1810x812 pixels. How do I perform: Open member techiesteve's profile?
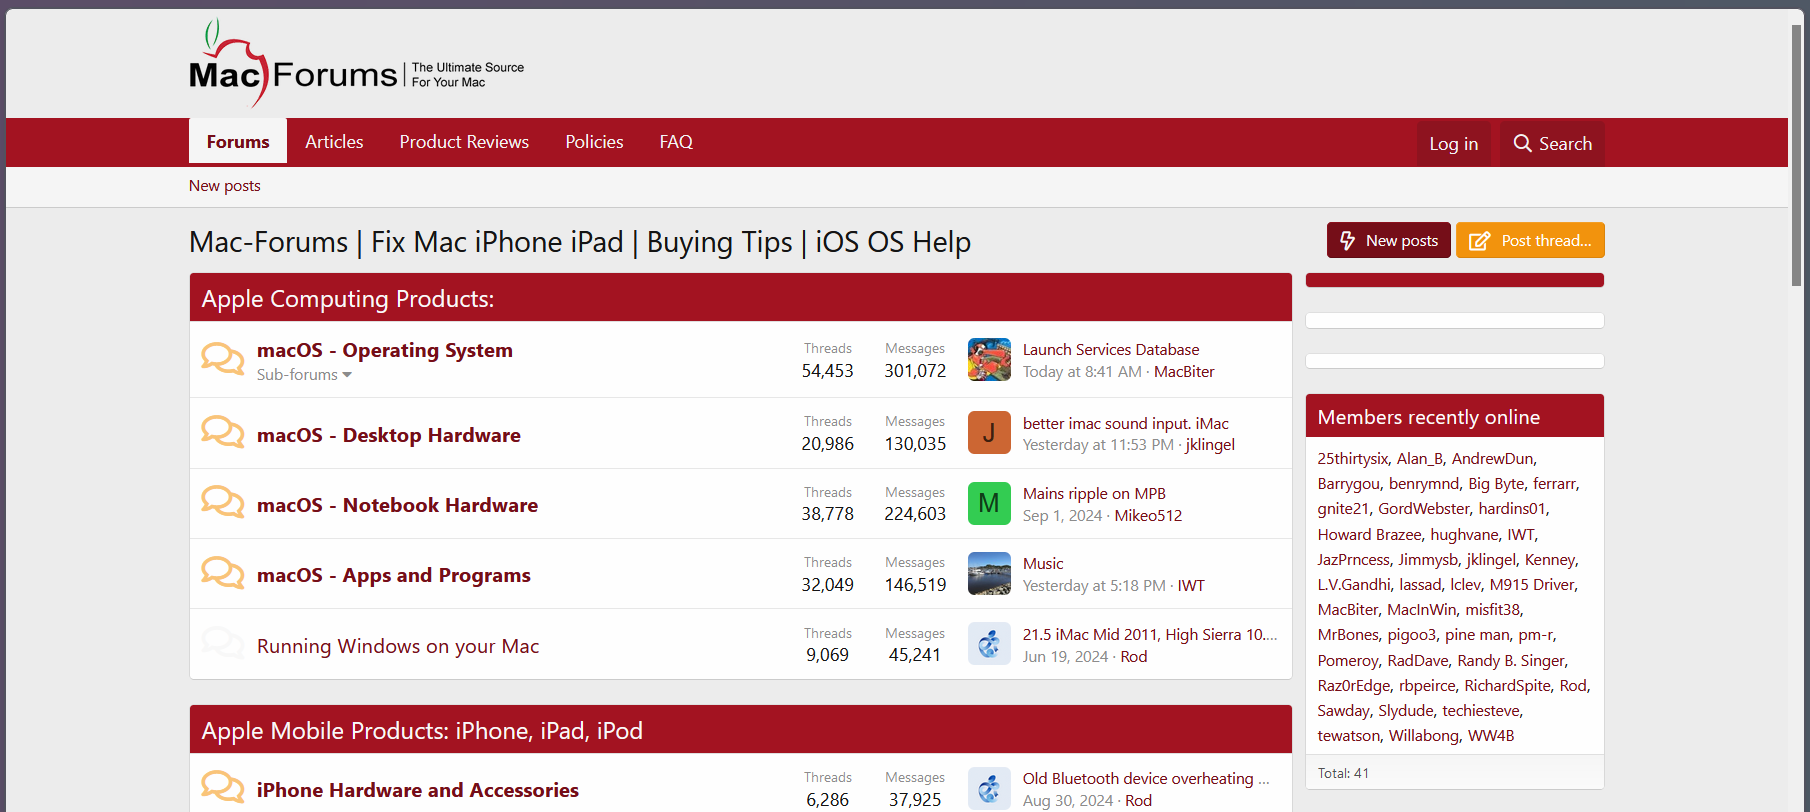1480,711
